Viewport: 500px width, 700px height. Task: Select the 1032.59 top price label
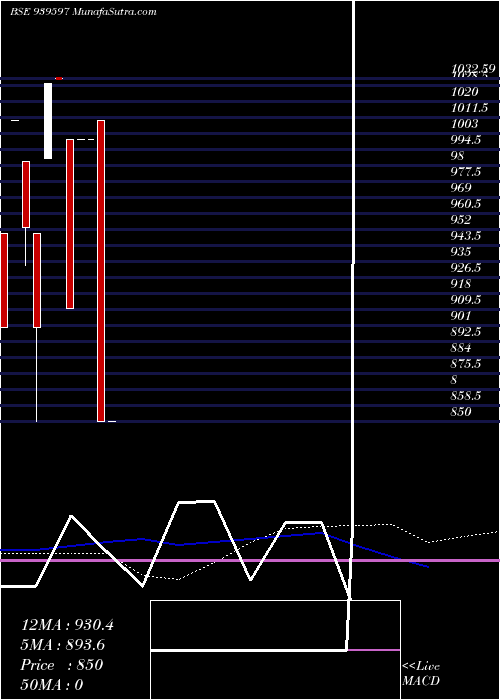473,68
